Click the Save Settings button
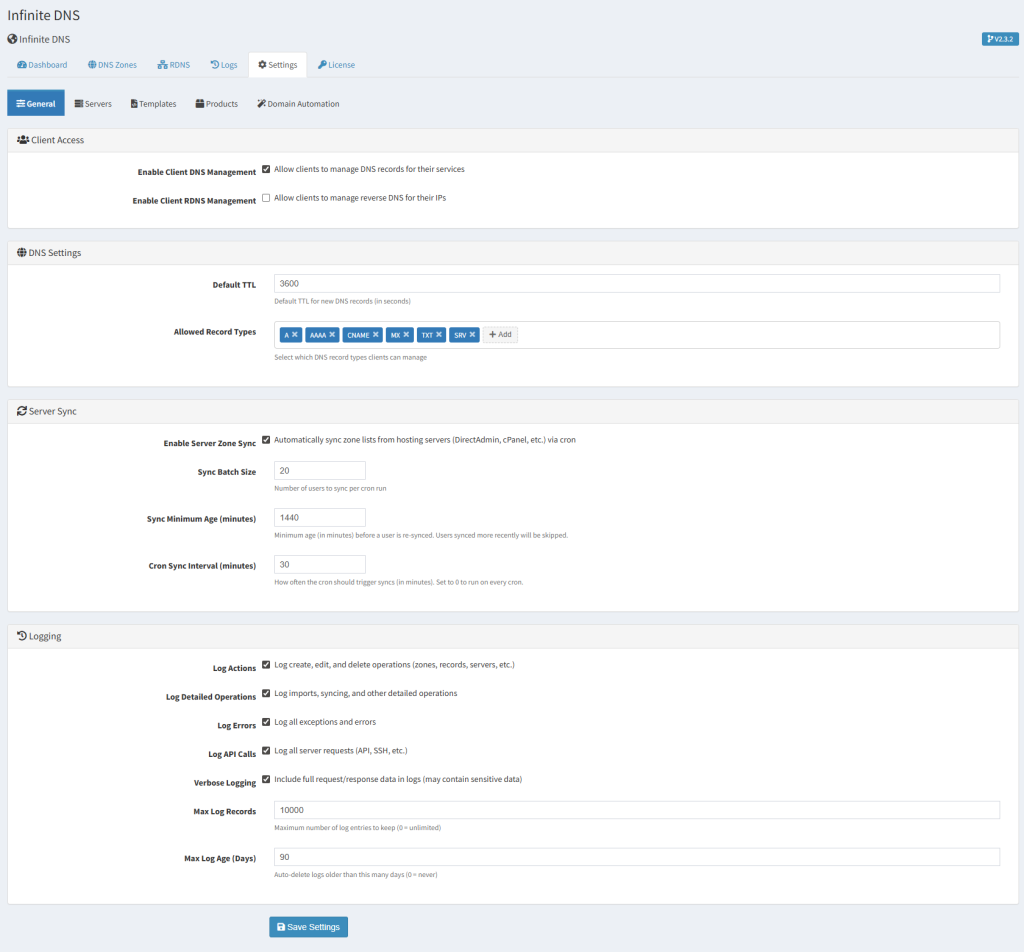The image size is (1024, 952). [x=308, y=927]
